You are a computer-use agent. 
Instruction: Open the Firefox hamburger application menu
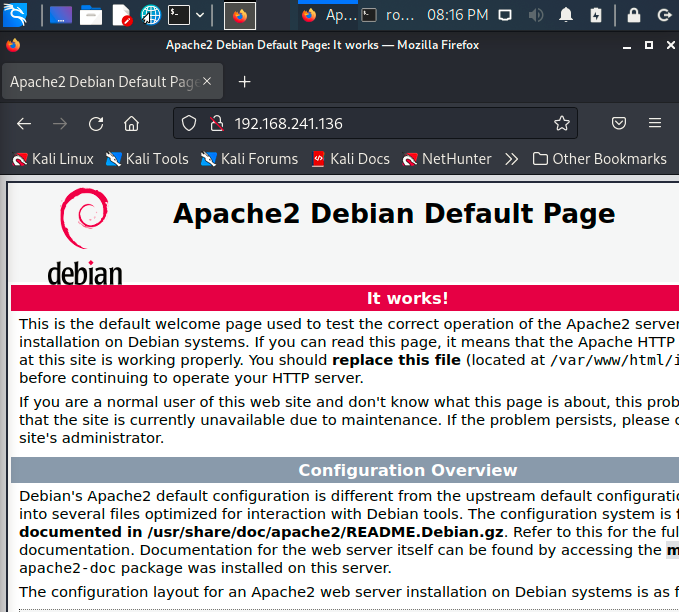[x=655, y=123]
